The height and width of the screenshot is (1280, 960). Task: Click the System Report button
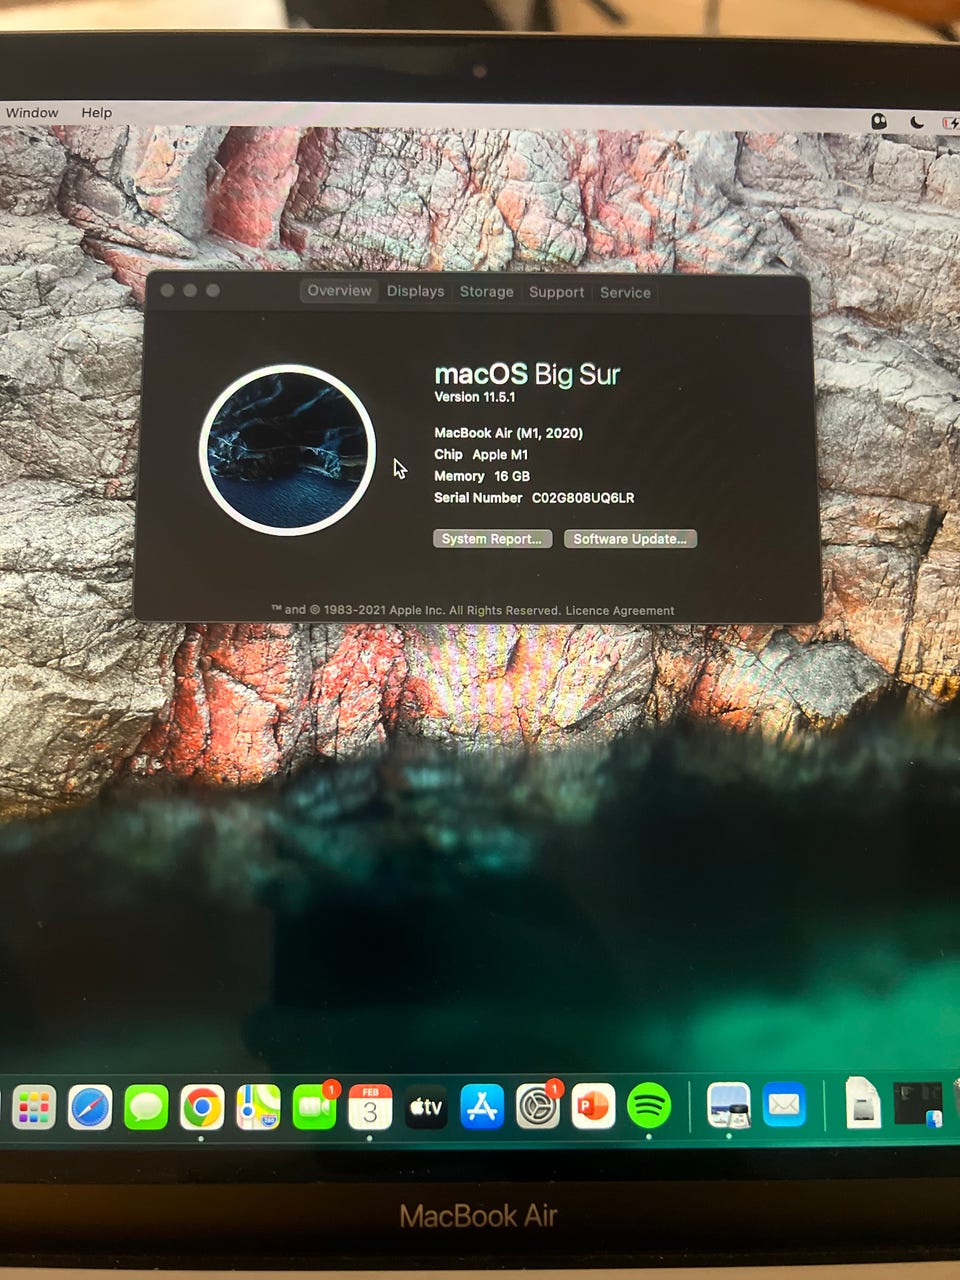[492, 539]
